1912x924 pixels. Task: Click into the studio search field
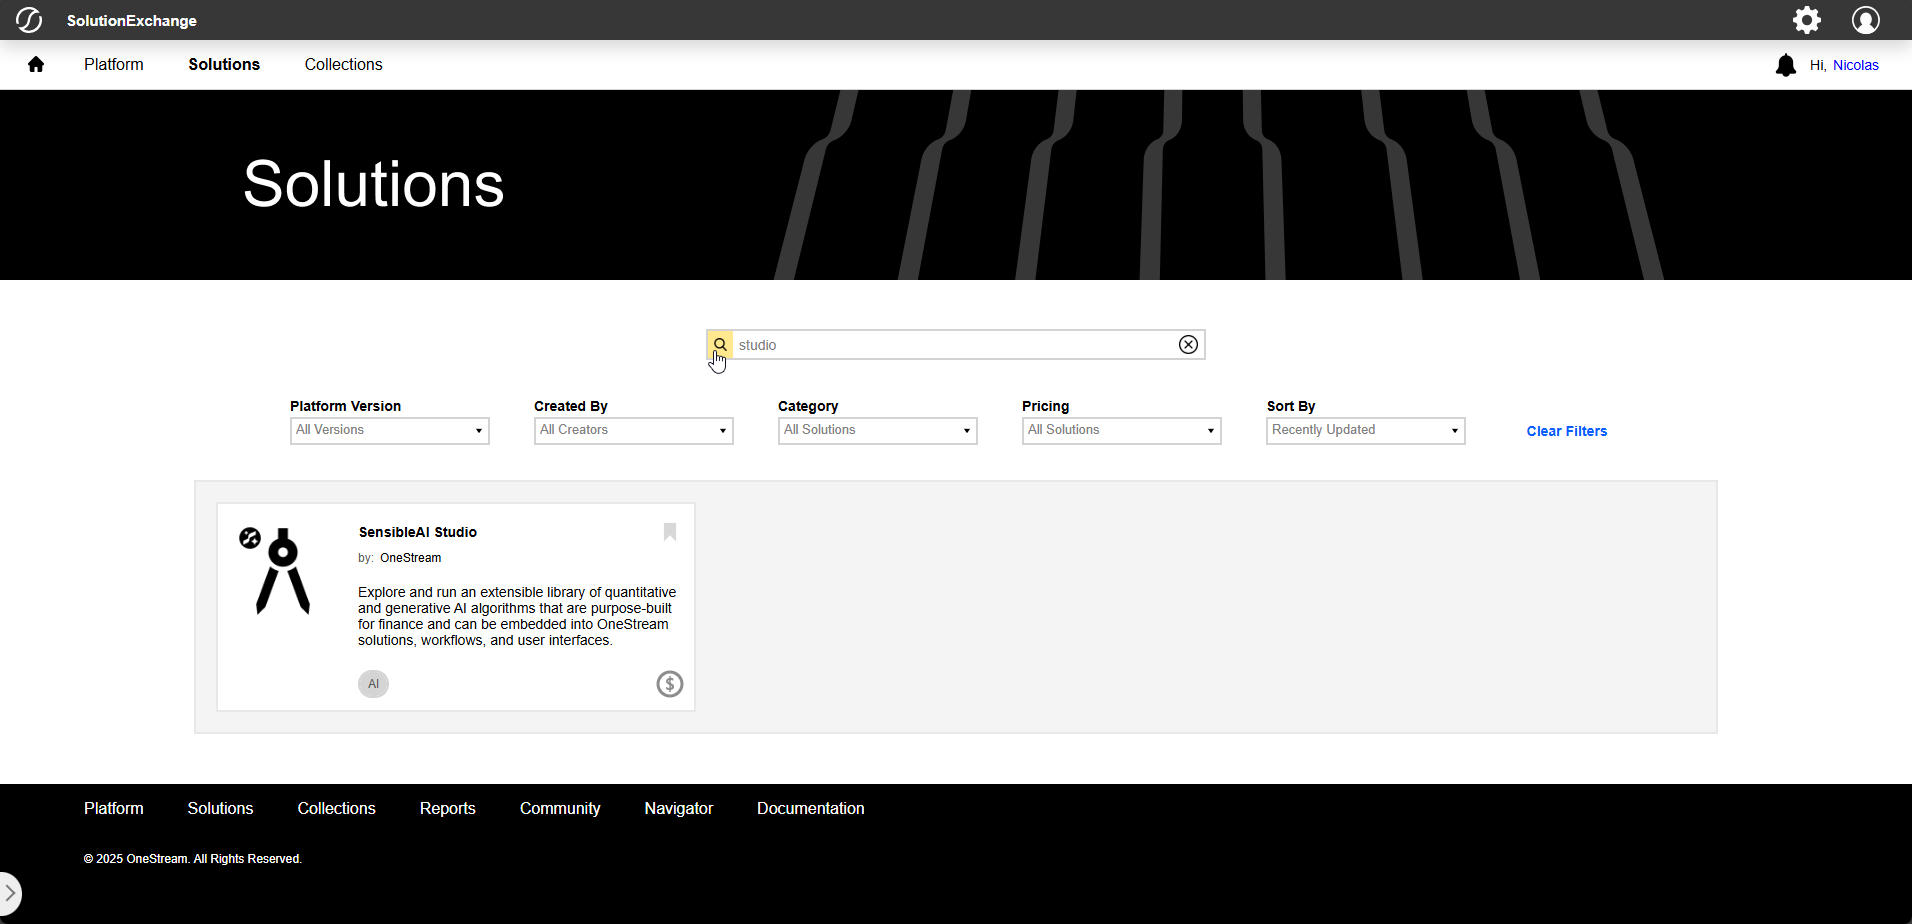click(955, 345)
